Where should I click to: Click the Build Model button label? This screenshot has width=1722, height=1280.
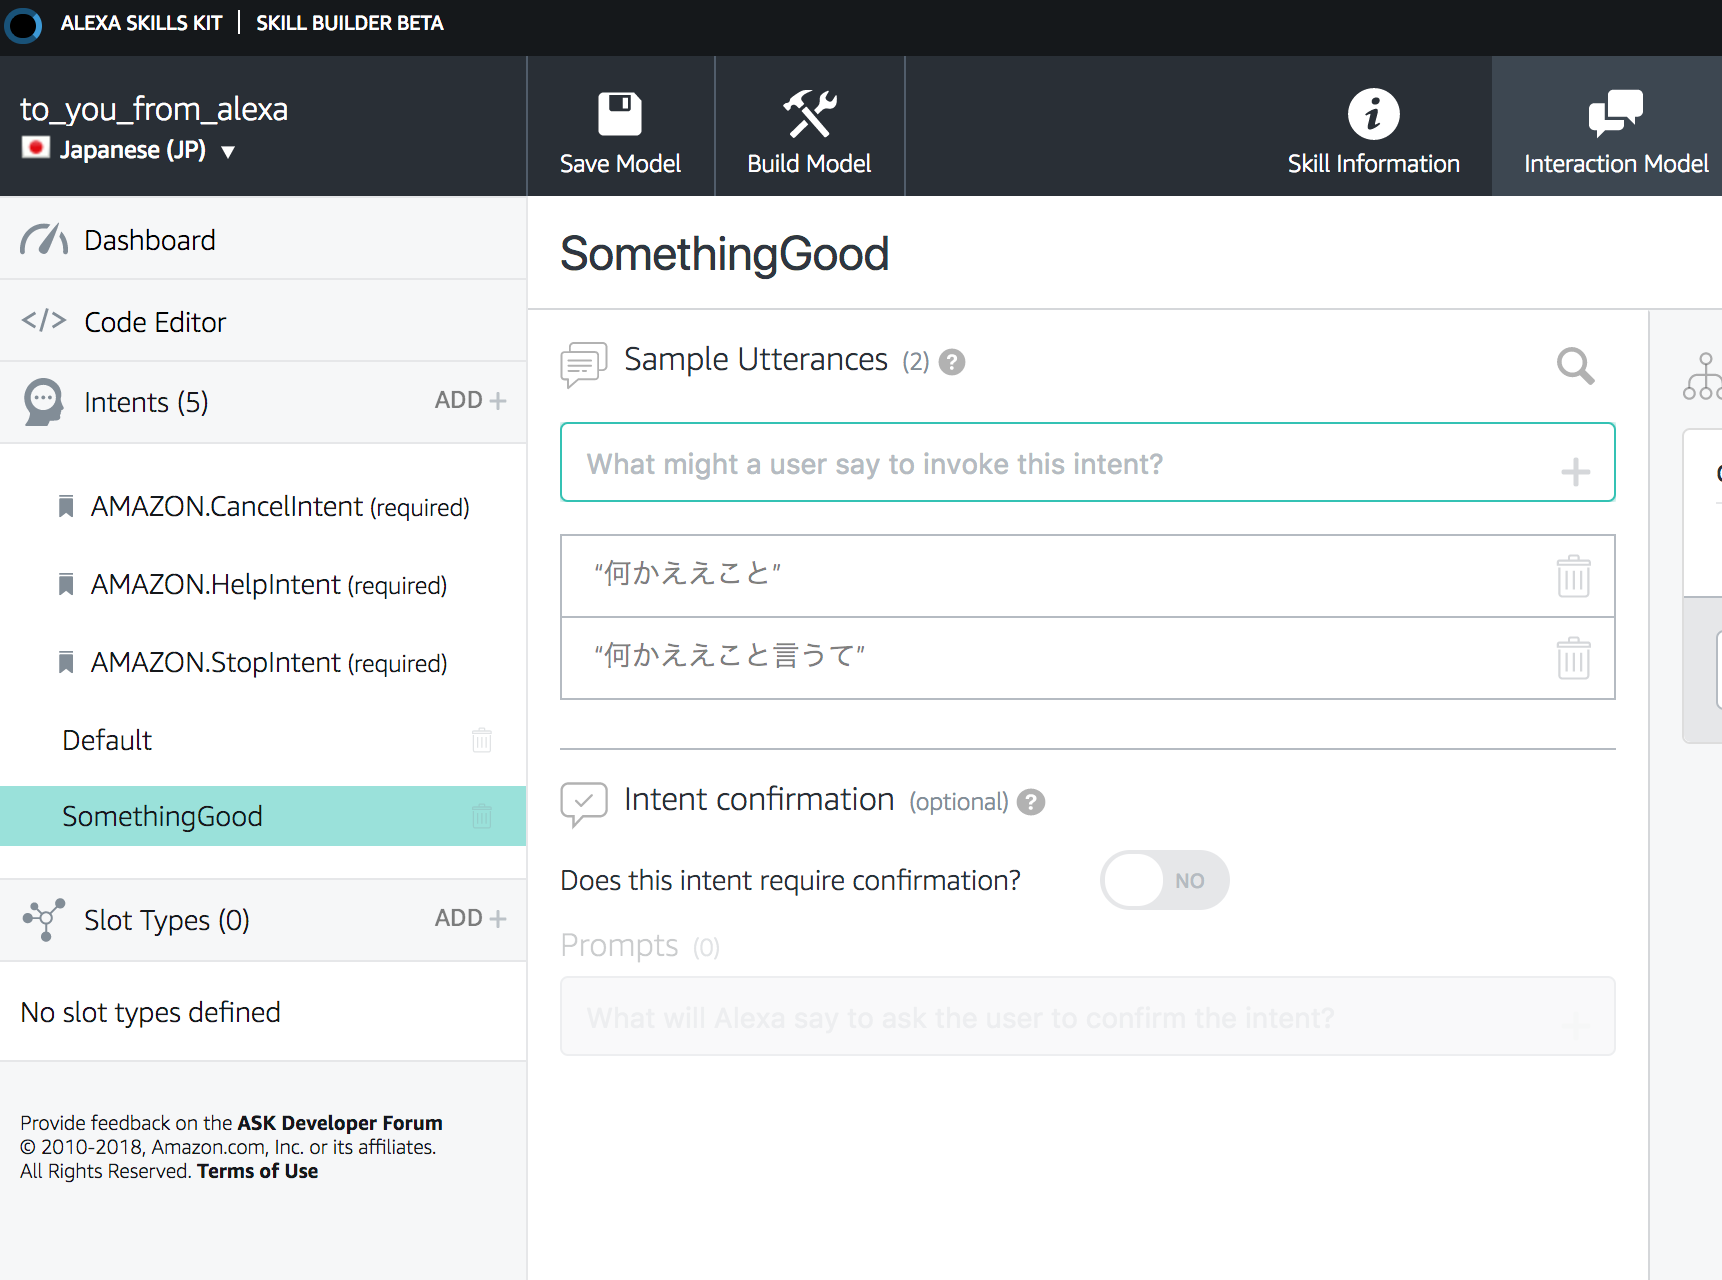pos(809,164)
